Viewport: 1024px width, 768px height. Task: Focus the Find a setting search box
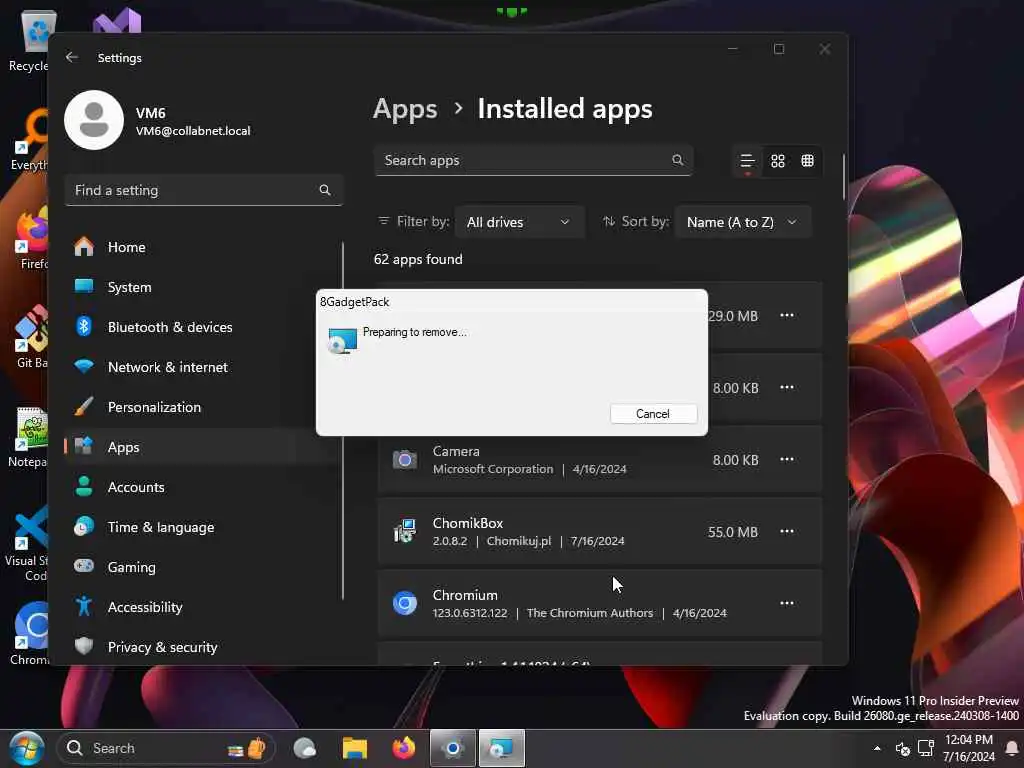point(204,190)
